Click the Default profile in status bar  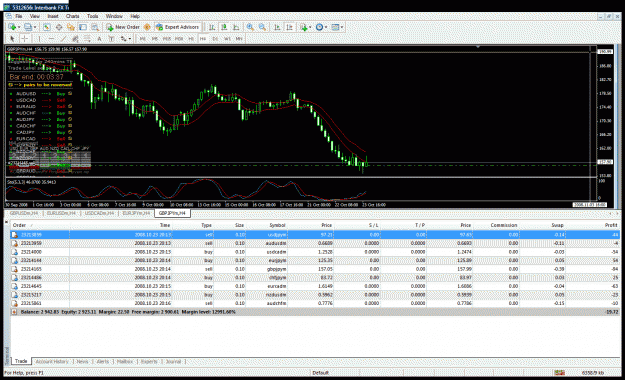(x=320, y=373)
